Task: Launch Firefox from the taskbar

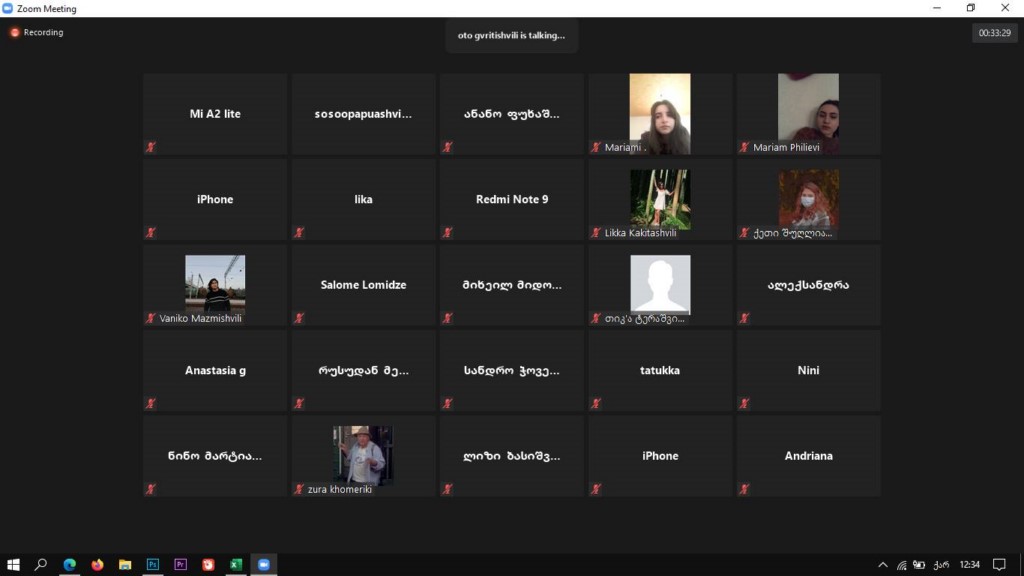Action: (x=97, y=564)
